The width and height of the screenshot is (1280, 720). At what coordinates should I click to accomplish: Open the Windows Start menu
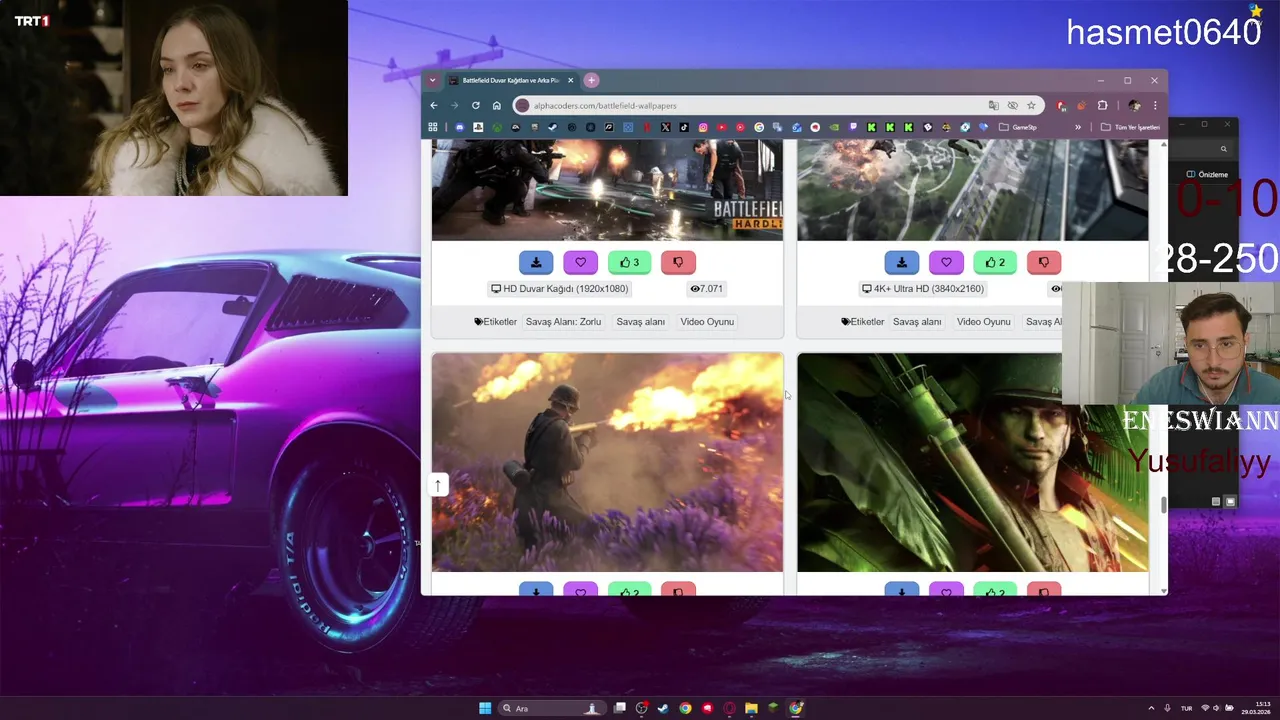click(485, 708)
